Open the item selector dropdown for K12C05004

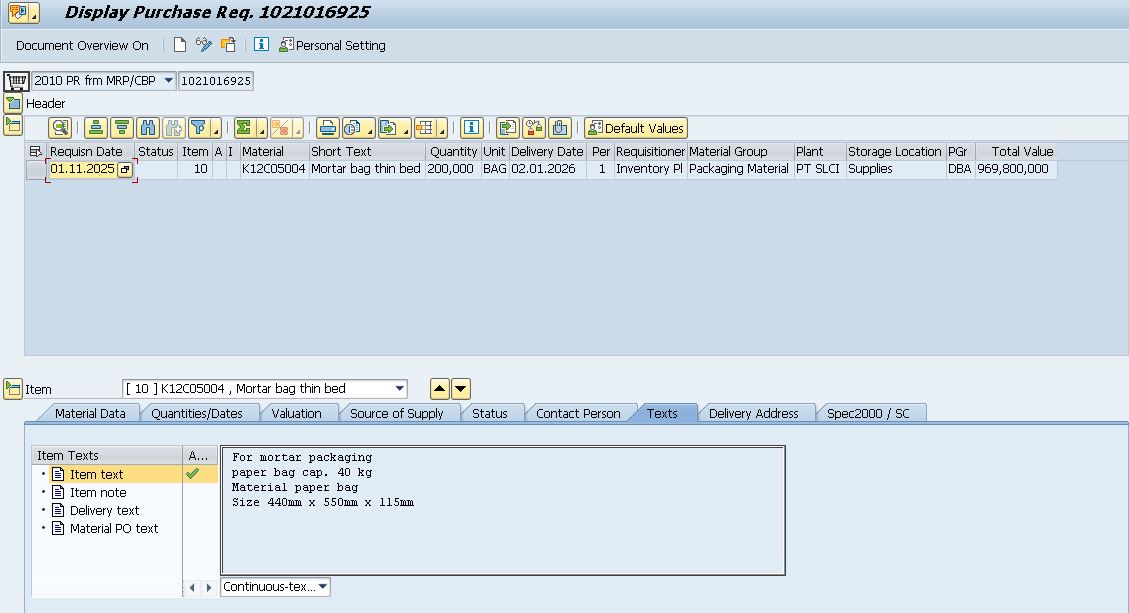[x=400, y=389]
